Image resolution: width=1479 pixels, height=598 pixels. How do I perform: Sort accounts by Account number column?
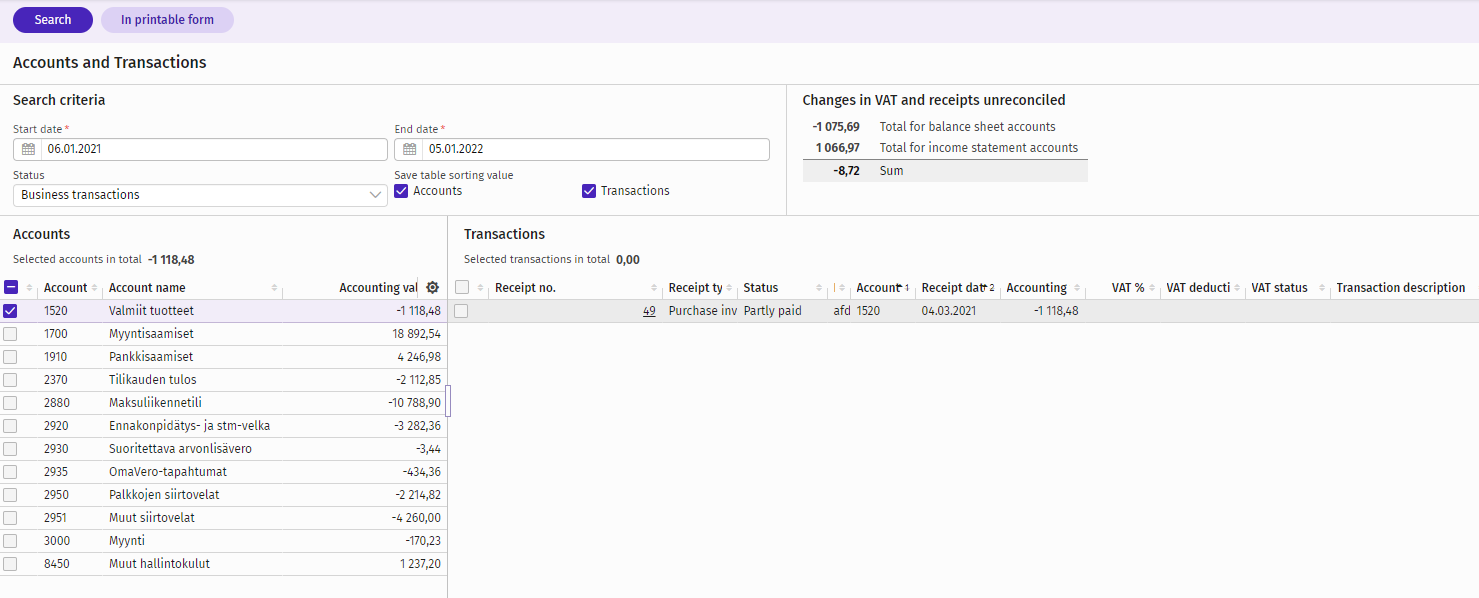95,288
